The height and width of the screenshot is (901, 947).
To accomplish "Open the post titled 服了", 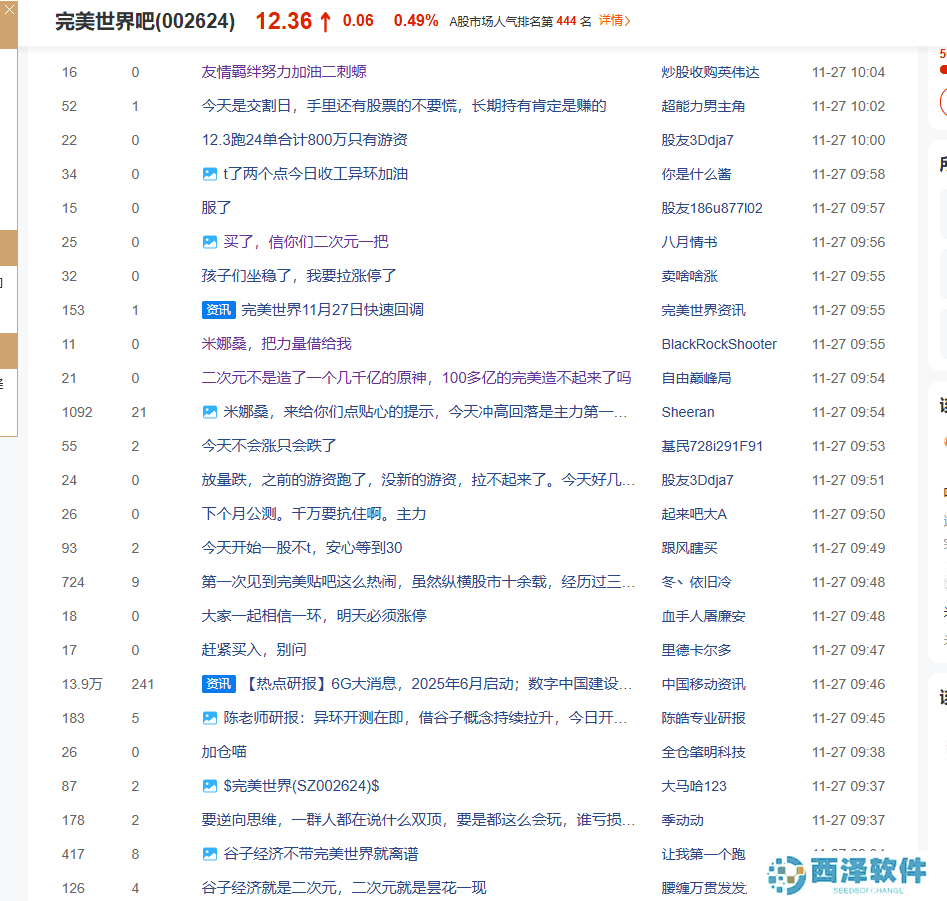I will click(216, 208).
